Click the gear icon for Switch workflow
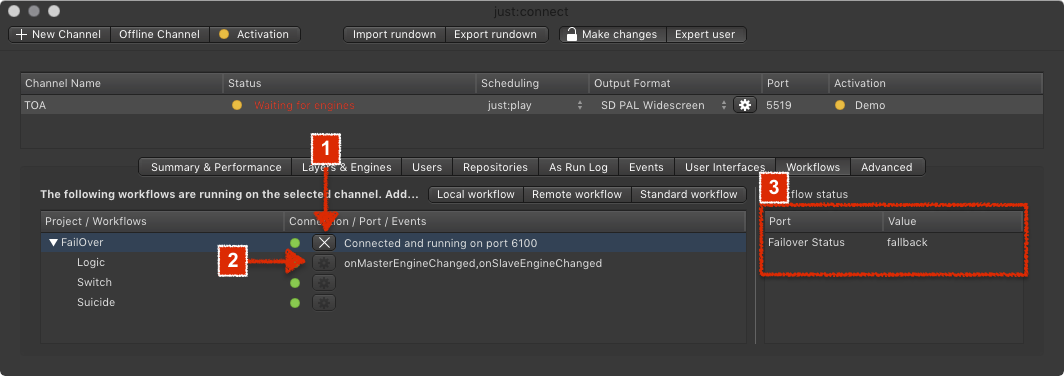The image size is (1064, 376). (x=324, y=282)
